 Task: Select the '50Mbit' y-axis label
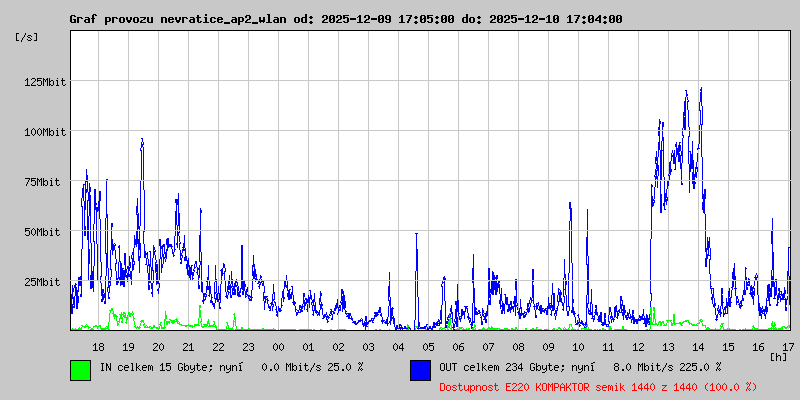[42, 232]
